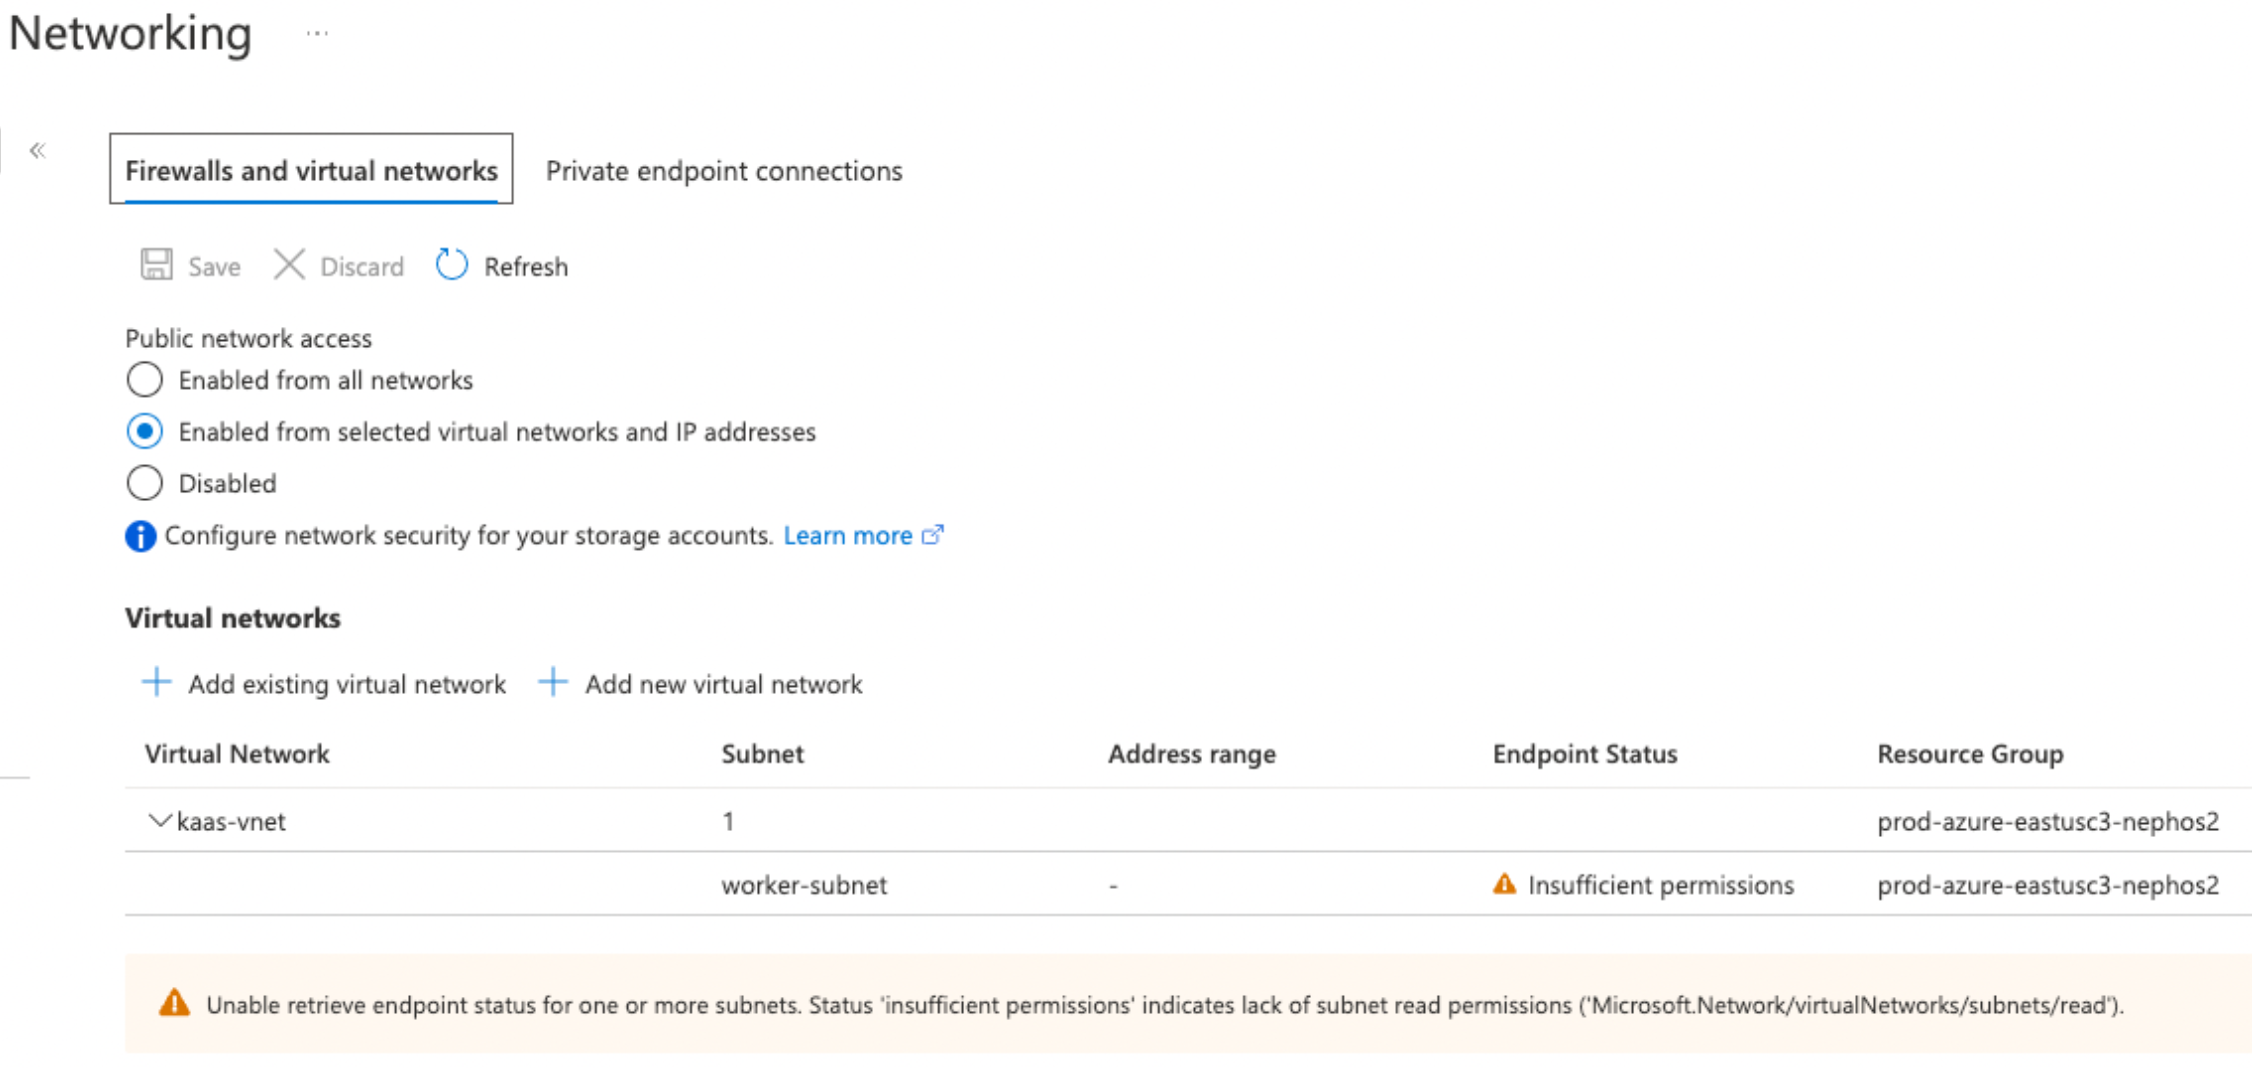
Task: Click the warning icon next to Insufficient permissions
Action: (1504, 885)
